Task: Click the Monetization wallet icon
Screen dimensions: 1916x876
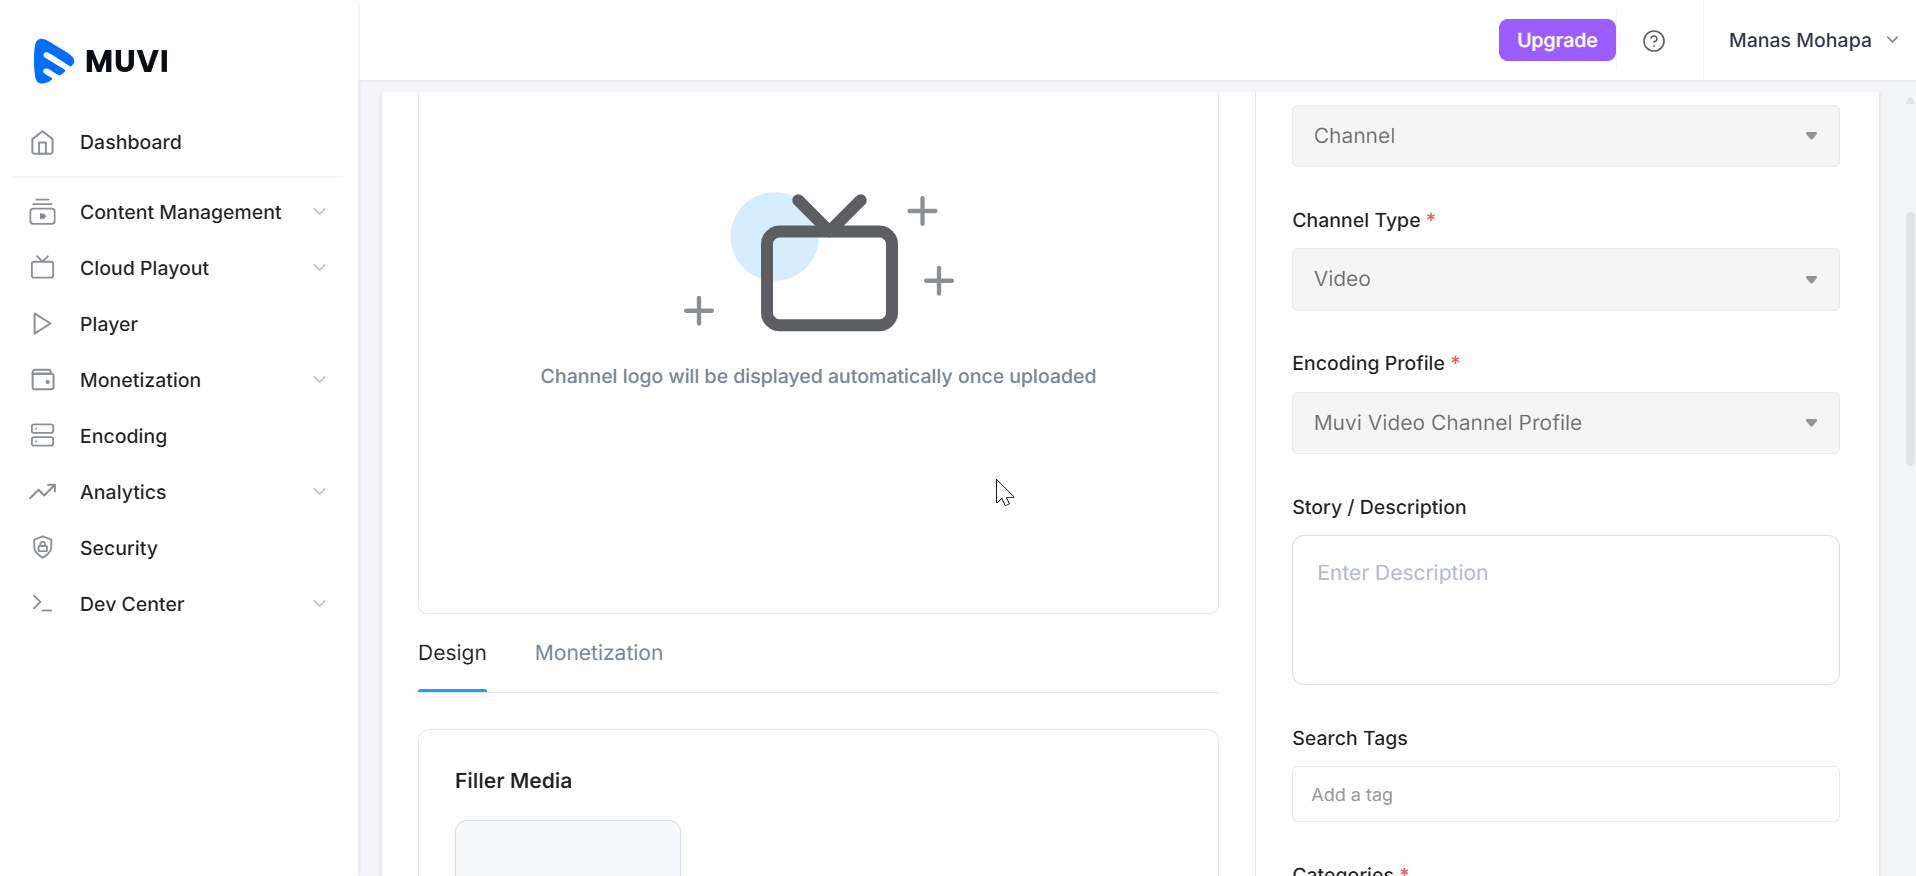Action: [x=42, y=380]
